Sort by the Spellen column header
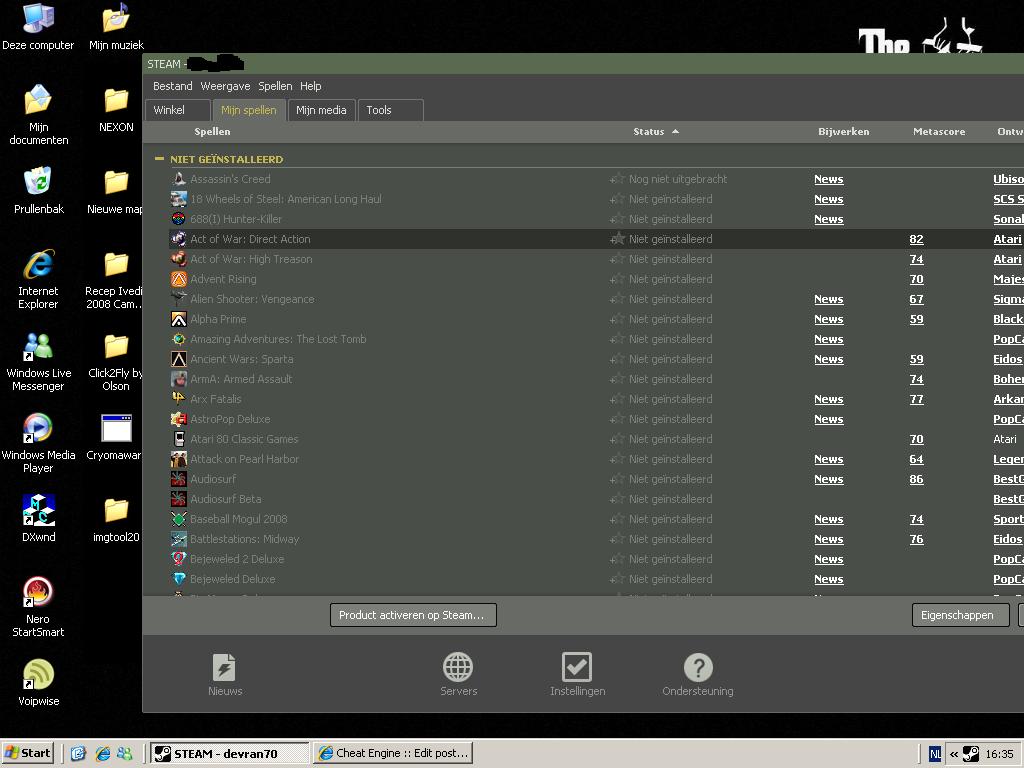Screen dimensions: 1024x768 coord(212,131)
